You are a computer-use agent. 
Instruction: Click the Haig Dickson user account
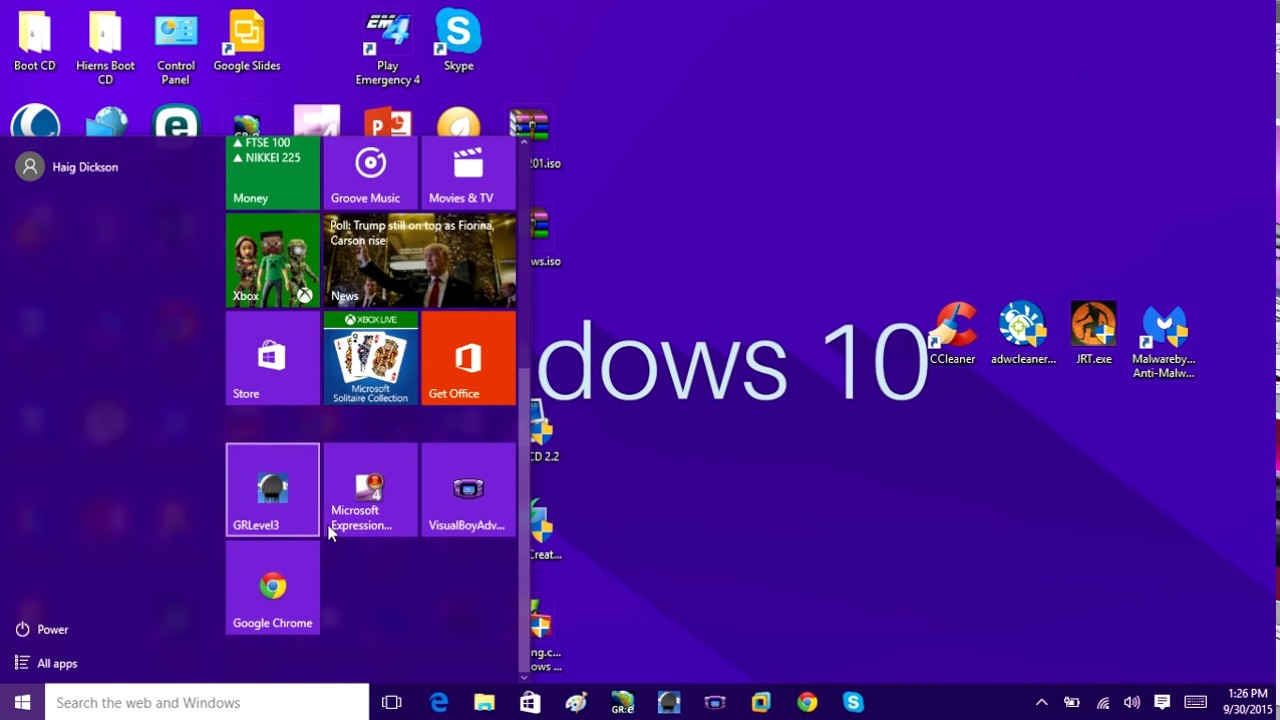pos(67,167)
